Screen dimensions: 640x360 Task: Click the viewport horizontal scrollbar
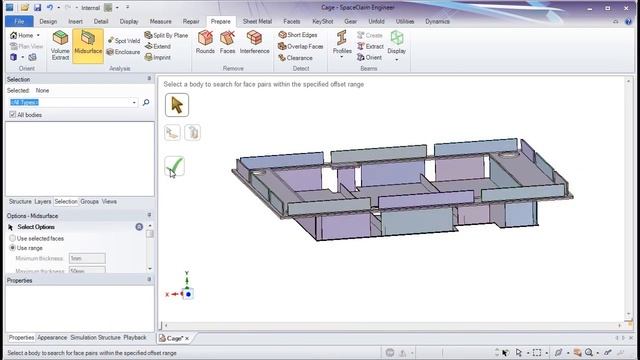click(x=392, y=325)
